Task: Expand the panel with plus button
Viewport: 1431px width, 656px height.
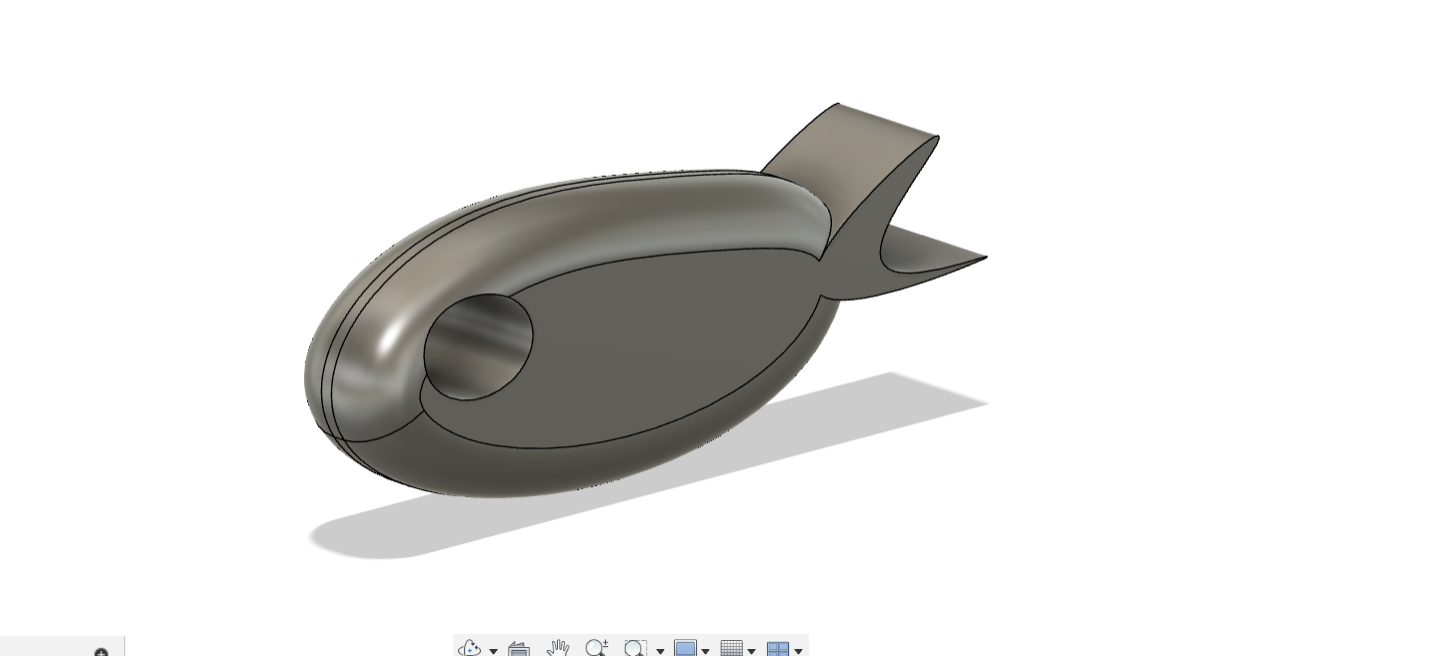Action: (x=101, y=652)
